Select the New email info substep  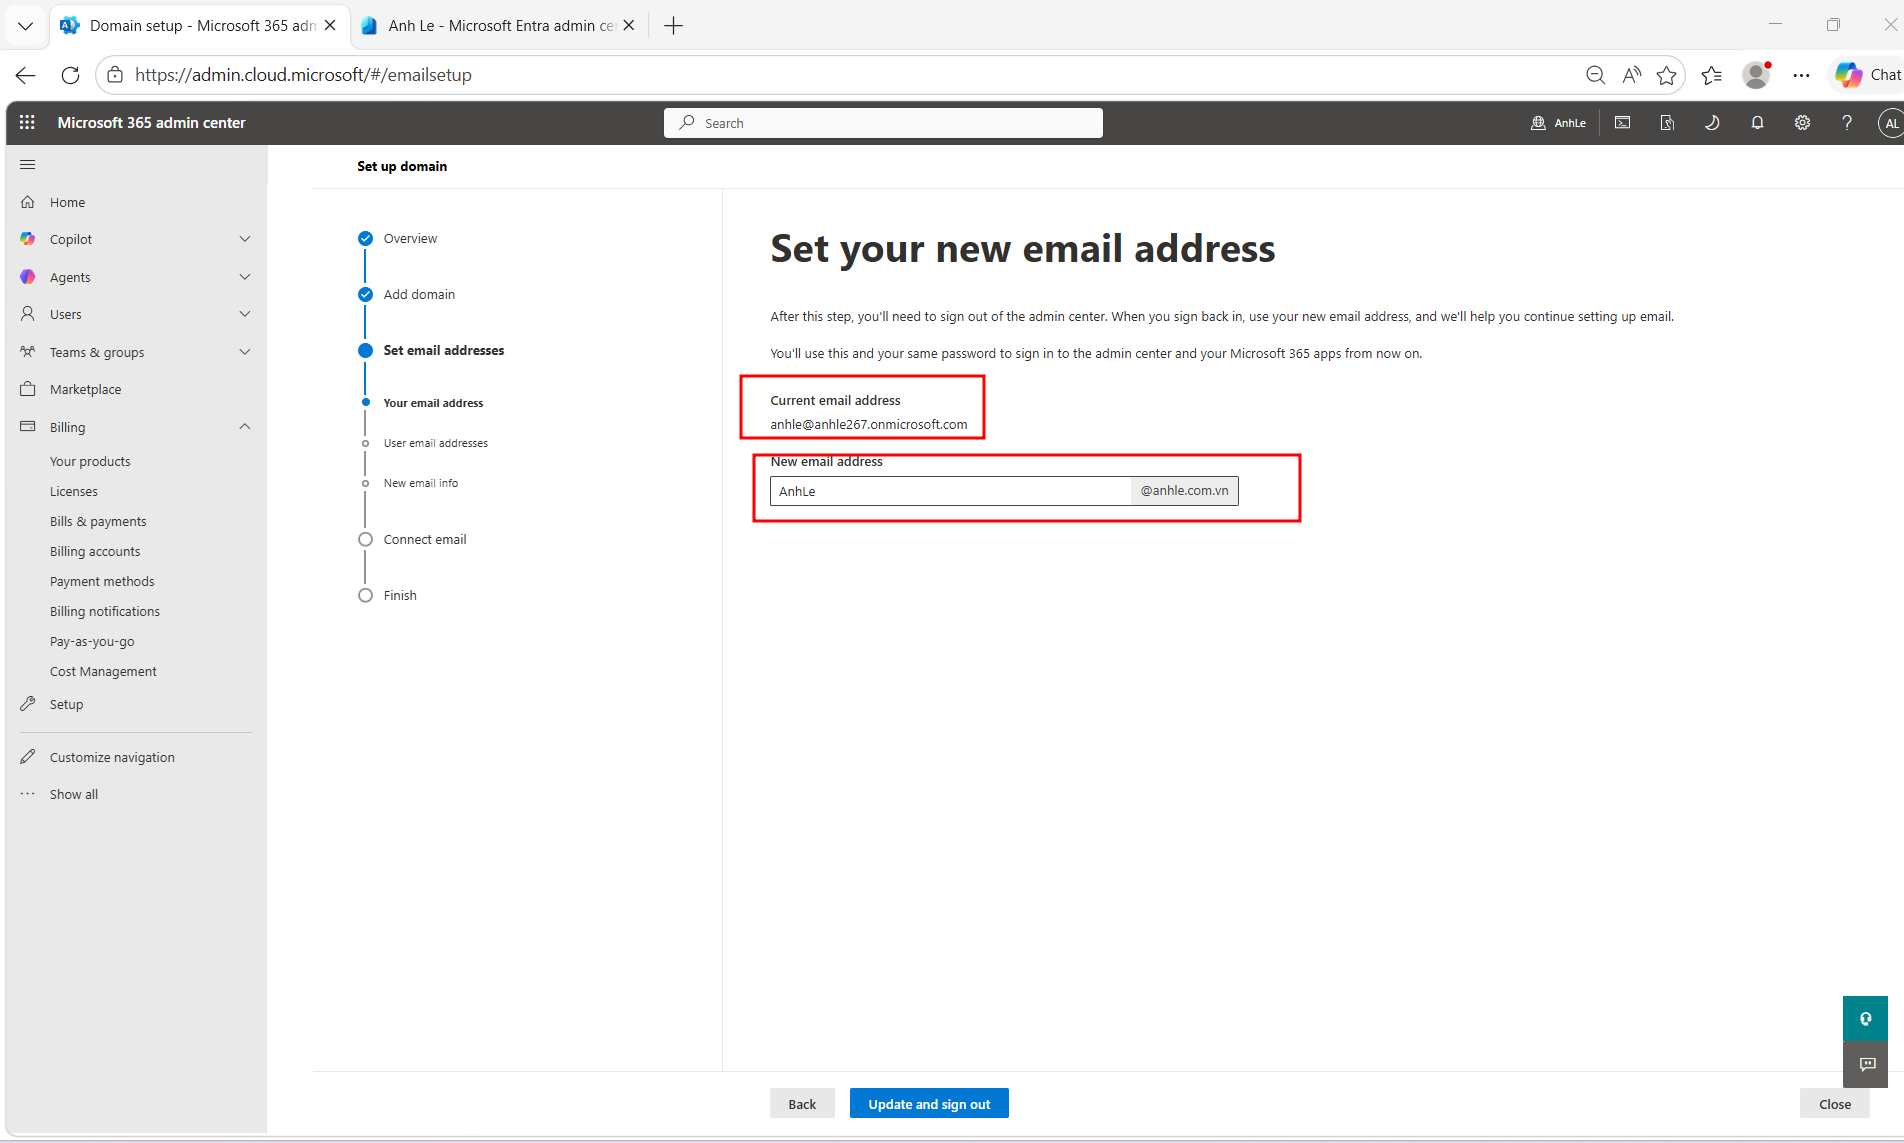pos(411,483)
